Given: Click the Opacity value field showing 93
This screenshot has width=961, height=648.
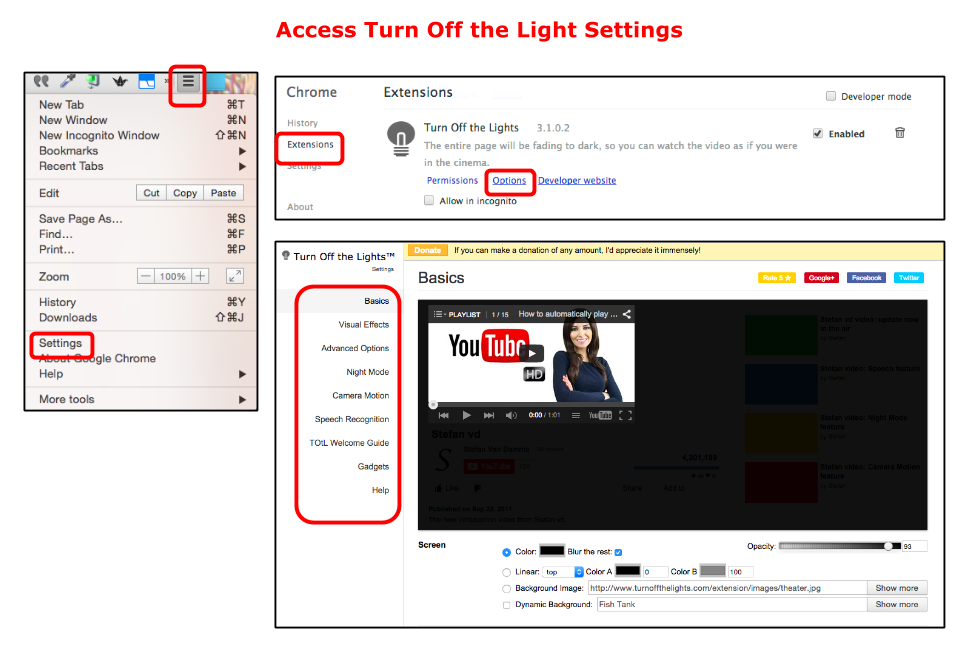Looking at the screenshot, I should tap(914, 546).
